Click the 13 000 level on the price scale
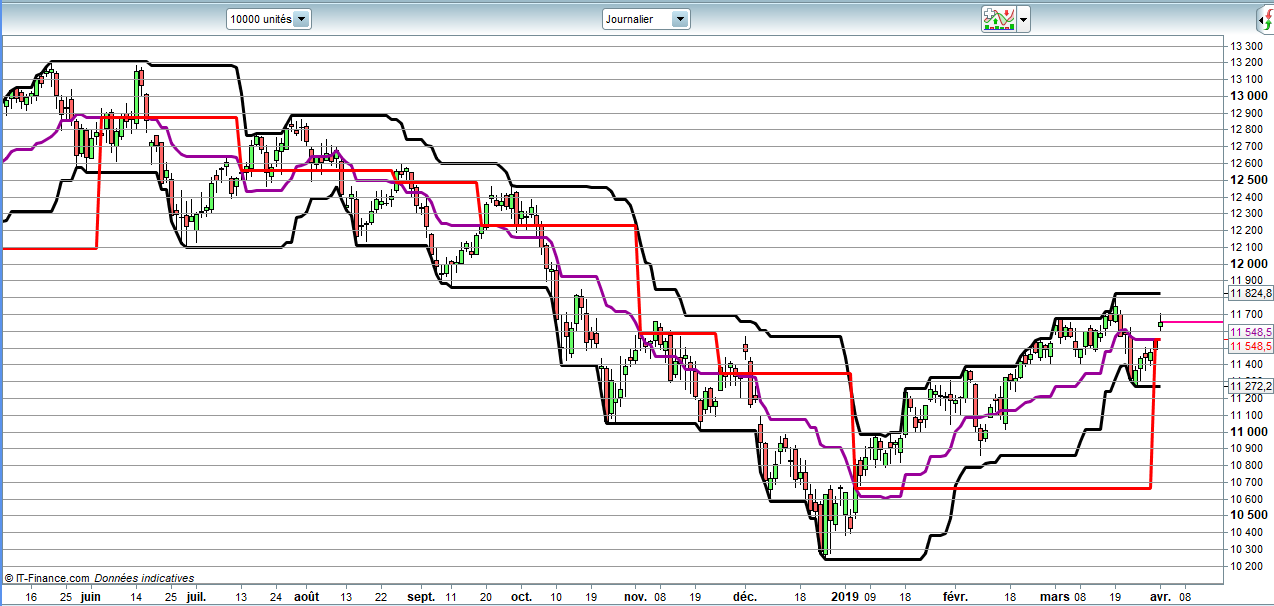1274x606 pixels. [1250, 96]
